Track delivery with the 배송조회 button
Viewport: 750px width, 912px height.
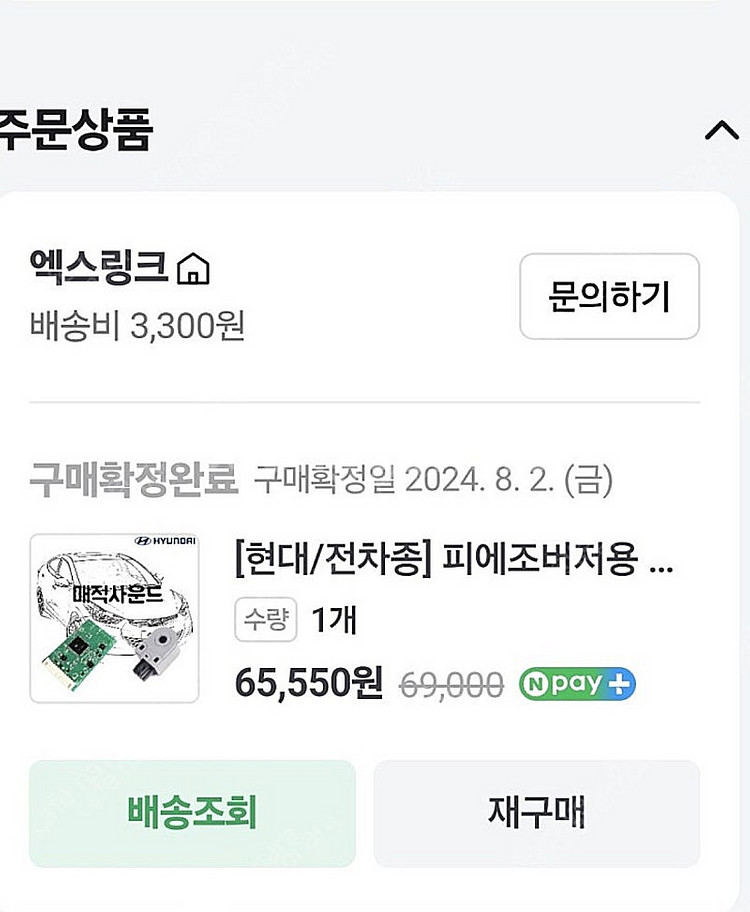pyautogui.click(x=192, y=813)
